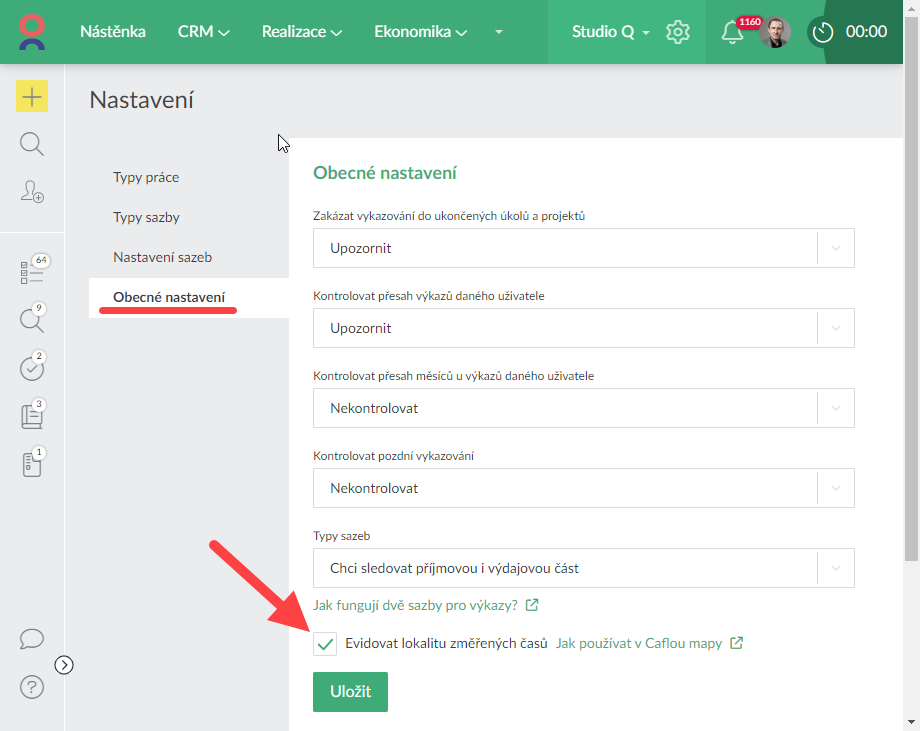
Task: Click the yellow plus quick-add icon
Action: point(32,96)
